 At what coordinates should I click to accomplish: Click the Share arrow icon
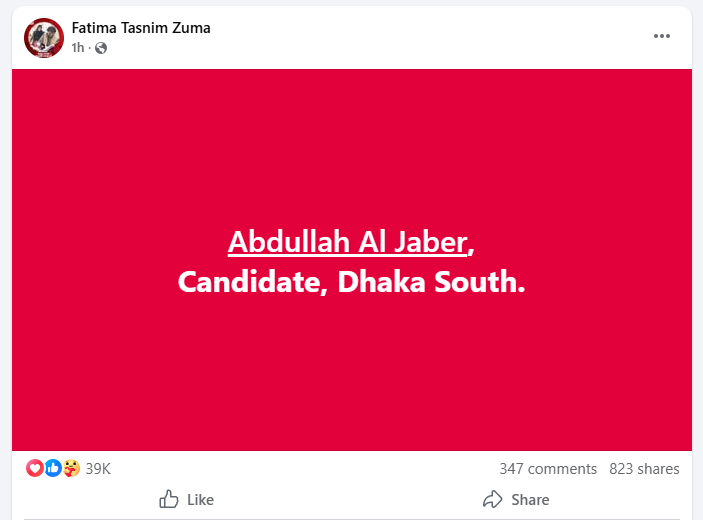click(x=492, y=499)
